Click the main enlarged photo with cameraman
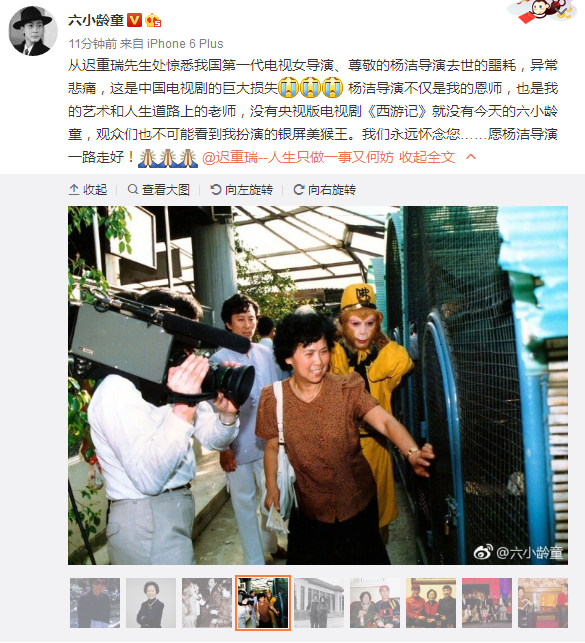The width and height of the screenshot is (585, 643). point(318,385)
